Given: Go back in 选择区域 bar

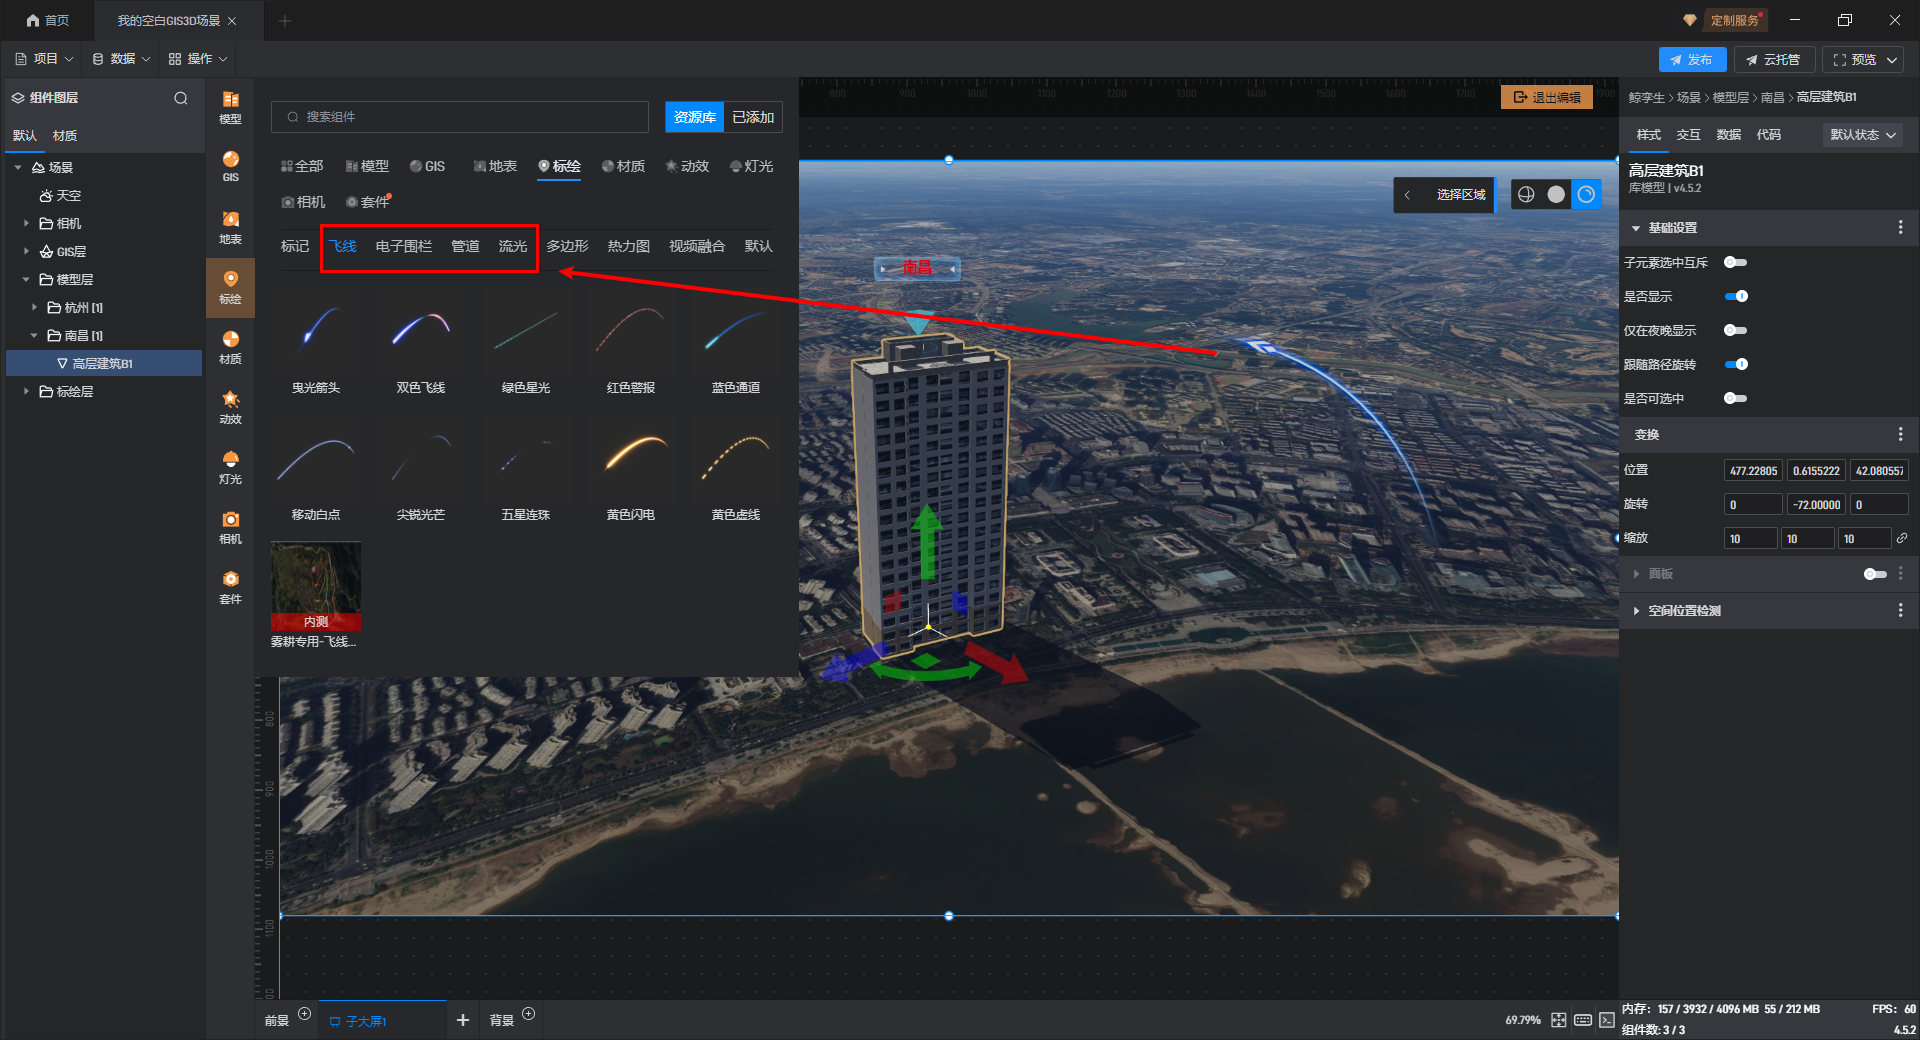Looking at the screenshot, I should [1407, 195].
